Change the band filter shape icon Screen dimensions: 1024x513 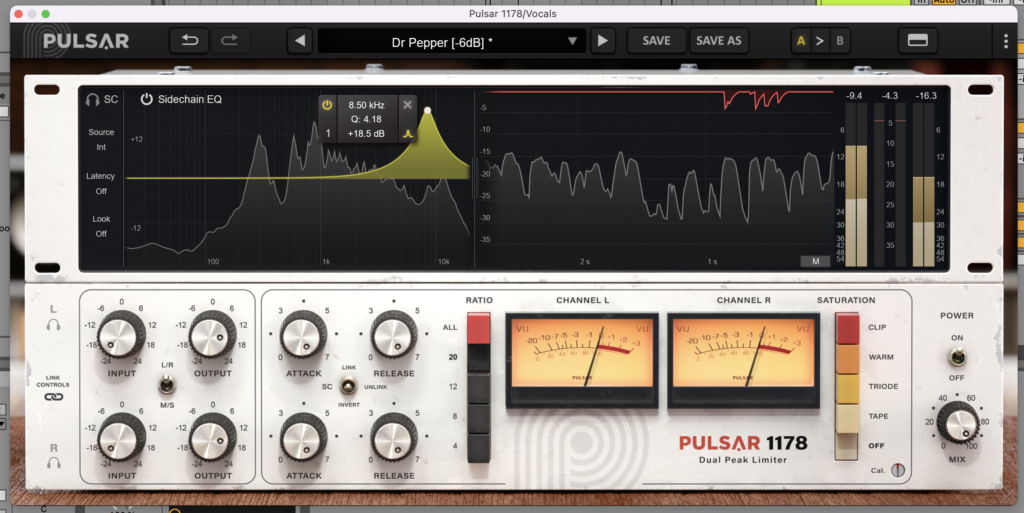(408, 133)
